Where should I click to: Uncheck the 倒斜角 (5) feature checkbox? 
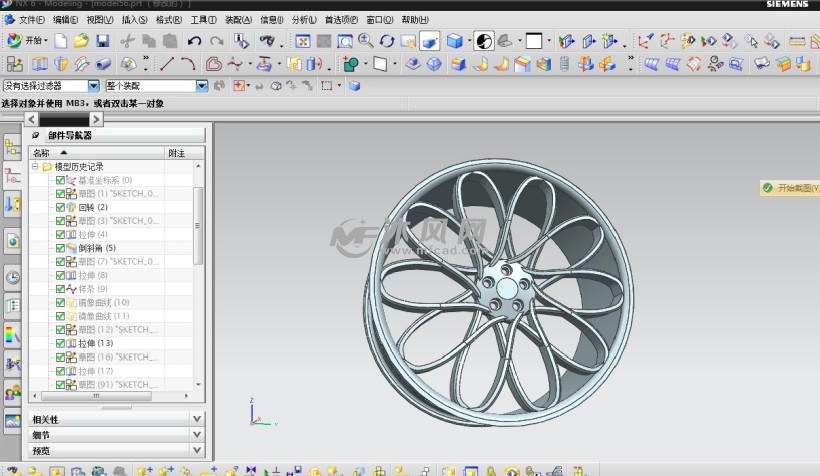(x=60, y=248)
